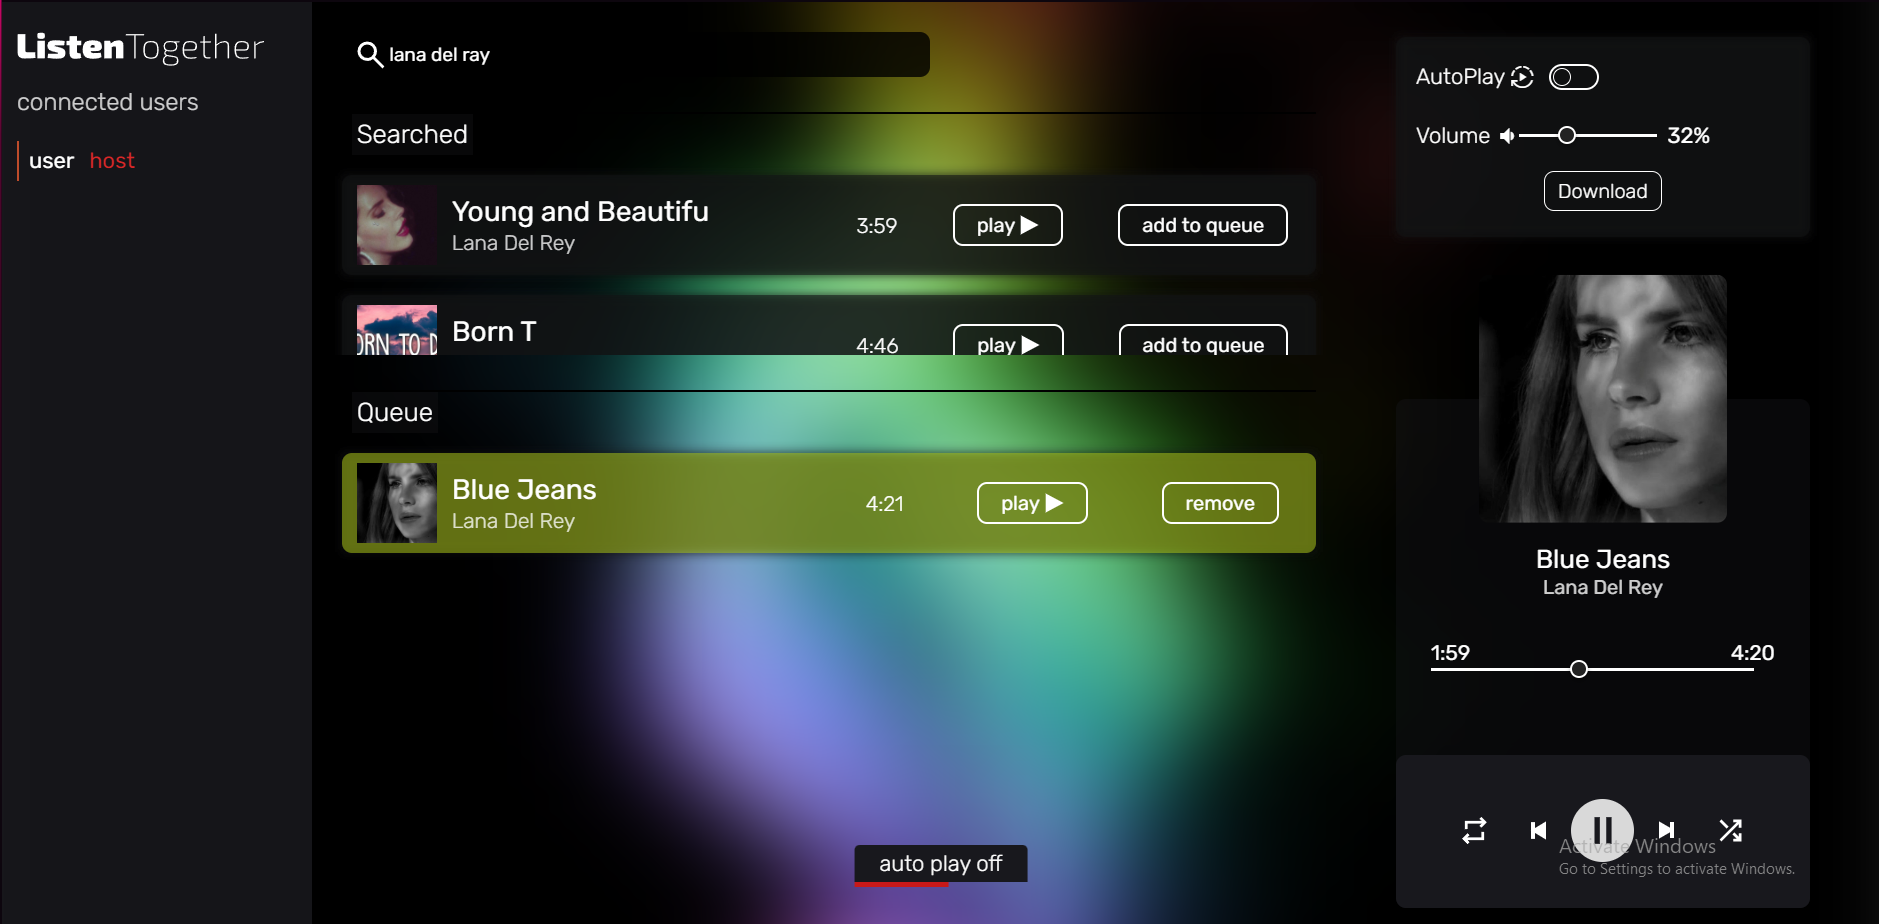Viewport: 1879px width, 924px height.
Task: Seek using the song progress handle
Action: point(1578,669)
